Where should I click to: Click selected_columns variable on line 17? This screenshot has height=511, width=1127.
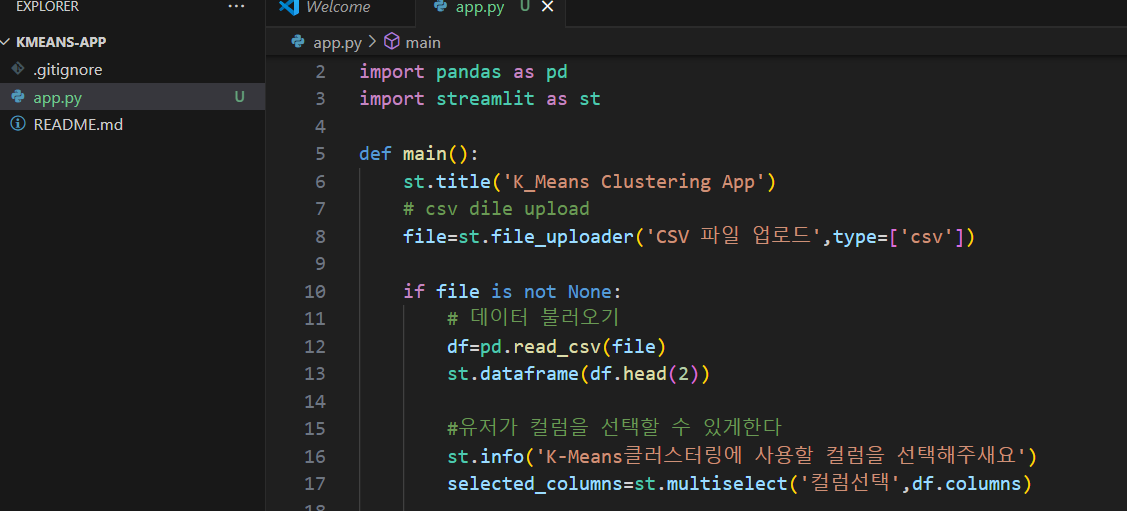pos(535,483)
